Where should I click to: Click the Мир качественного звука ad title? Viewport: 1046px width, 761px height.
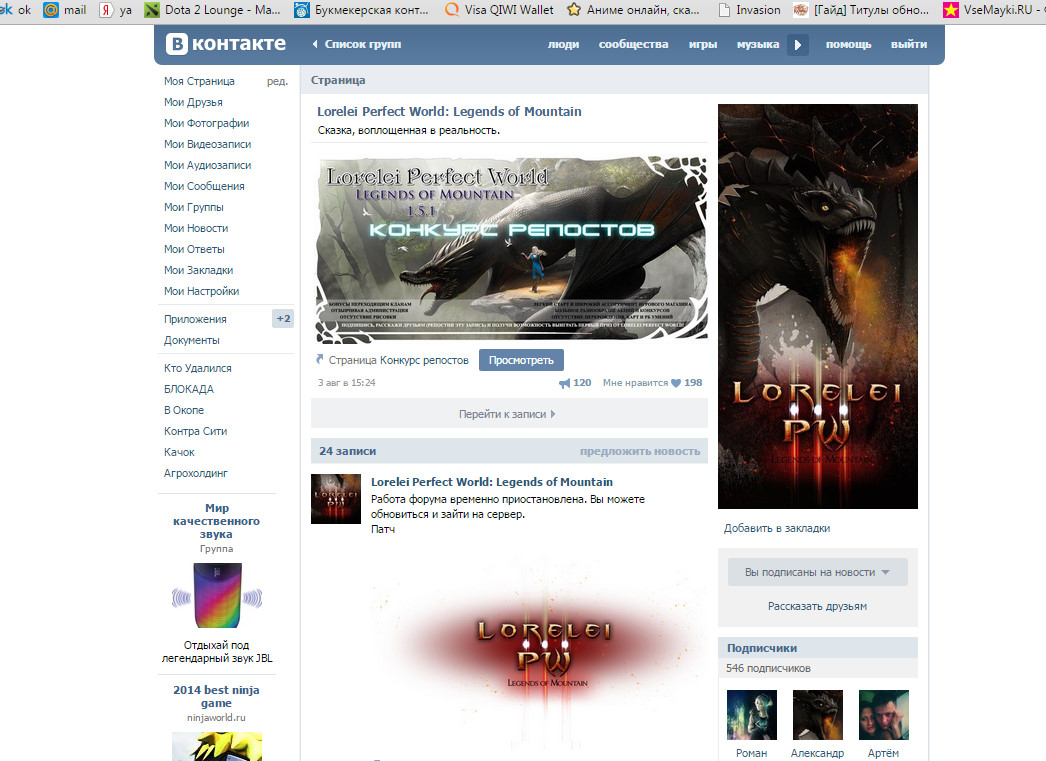click(x=216, y=521)
